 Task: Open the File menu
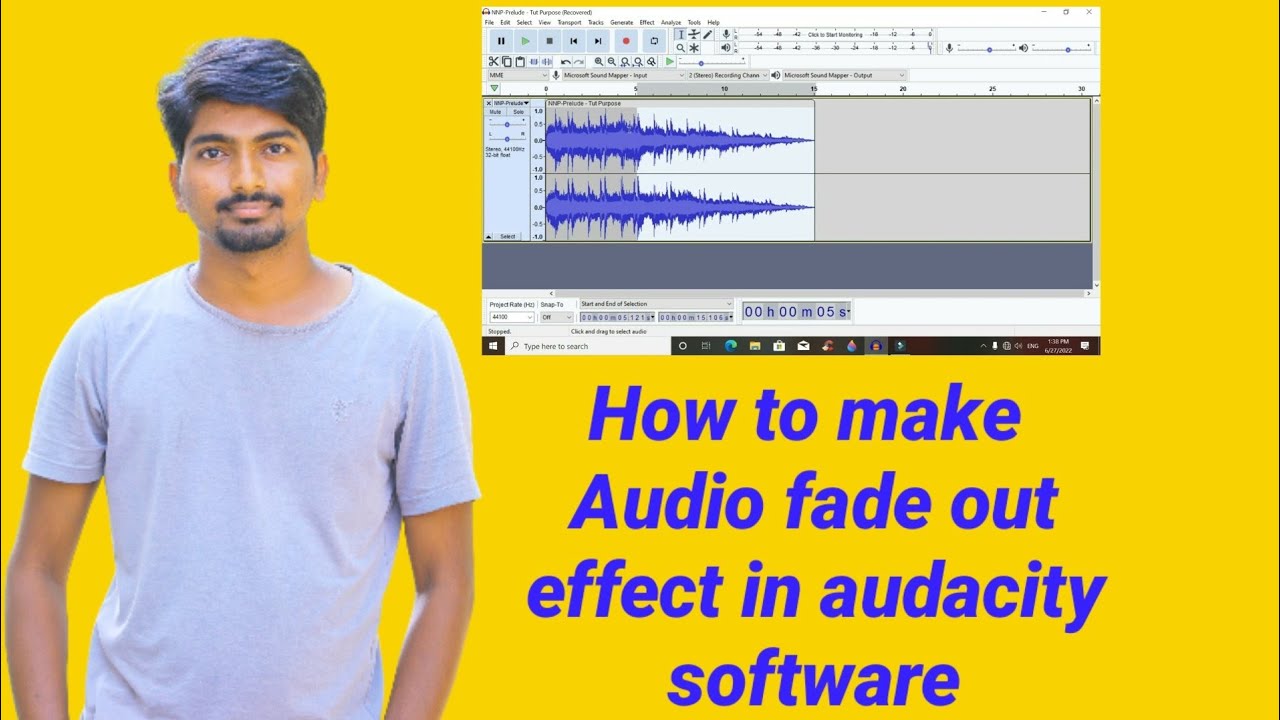pos(489,22)
